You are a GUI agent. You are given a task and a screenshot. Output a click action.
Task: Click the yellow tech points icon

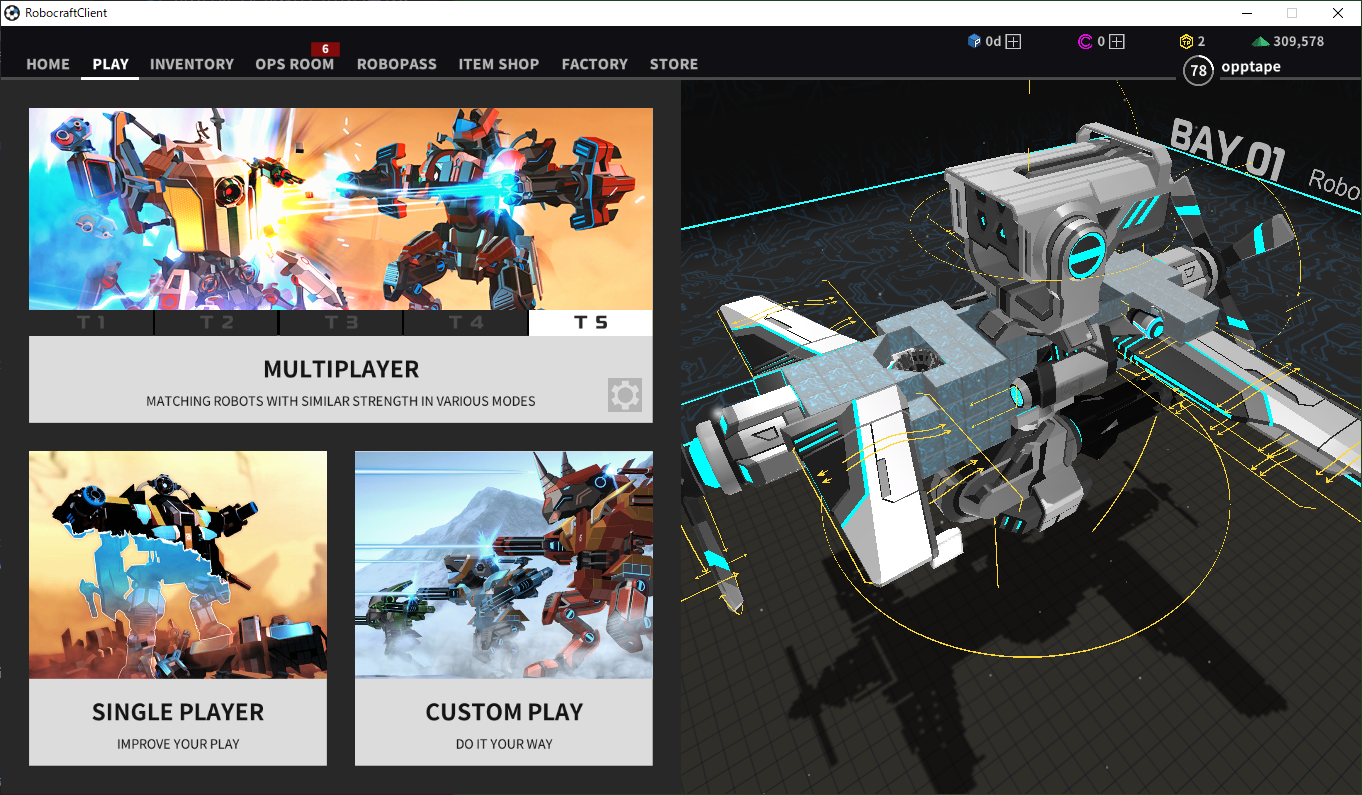click(x=1187, y=41)
